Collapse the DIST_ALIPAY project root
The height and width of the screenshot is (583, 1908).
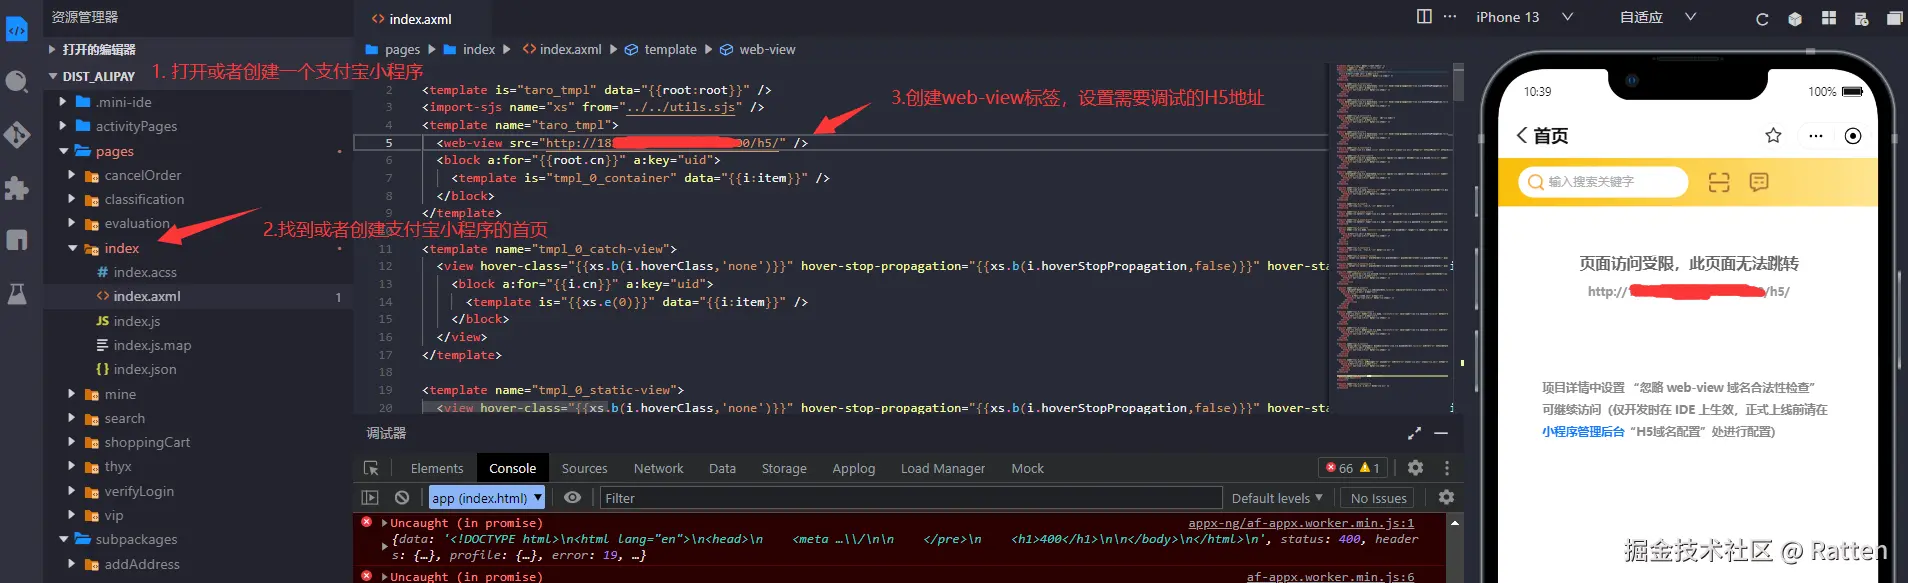click(x=53, y=76)
